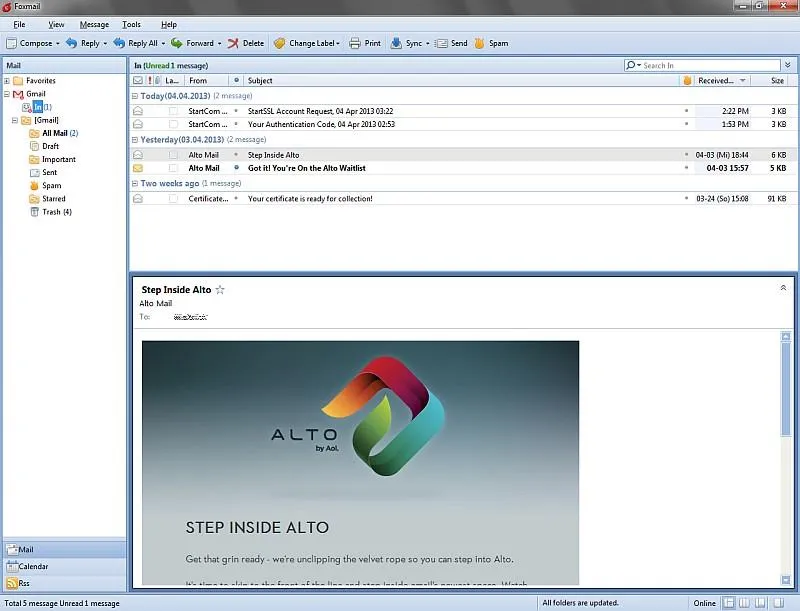Open the Spam folder under Gmail
Image resolution: width=800 pixels, height=611 pixels.
[51, 185]
